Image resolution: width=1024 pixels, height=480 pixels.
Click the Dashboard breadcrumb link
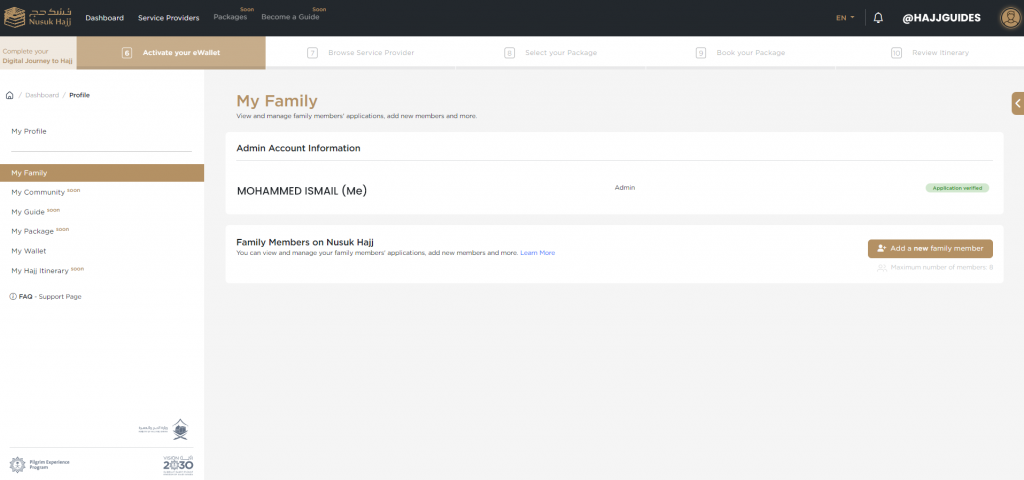point(42,95)
